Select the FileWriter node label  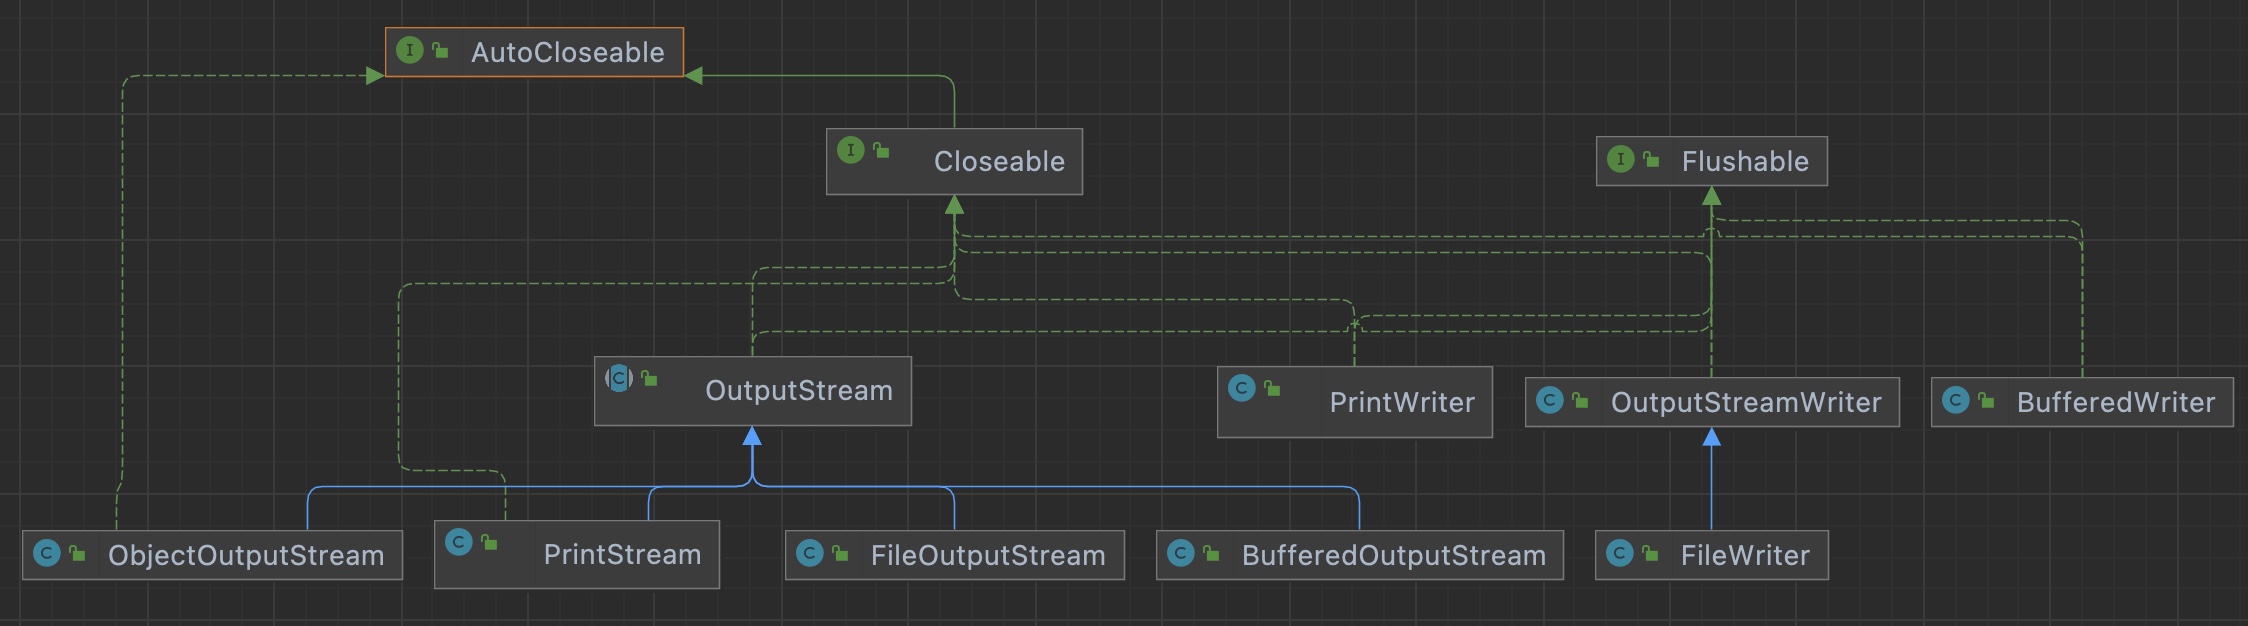(1744, 555)
